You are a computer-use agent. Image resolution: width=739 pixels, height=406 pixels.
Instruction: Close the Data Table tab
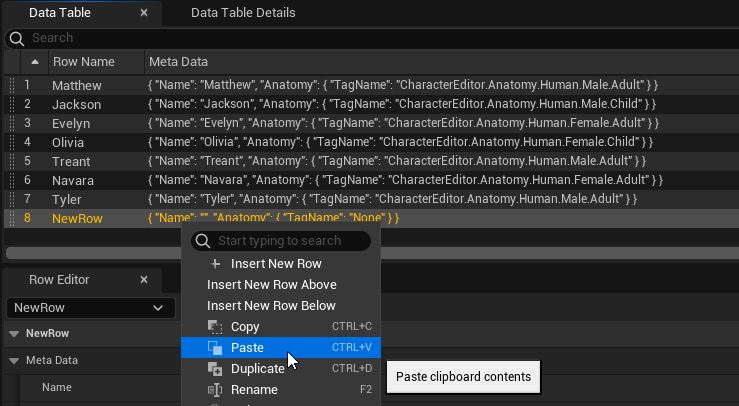[144, 13]
